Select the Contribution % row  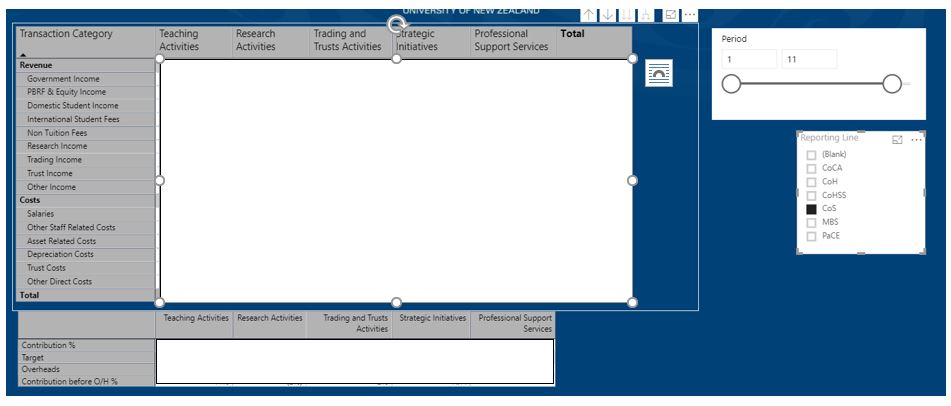pyautogui.click(x=86, y=345)
